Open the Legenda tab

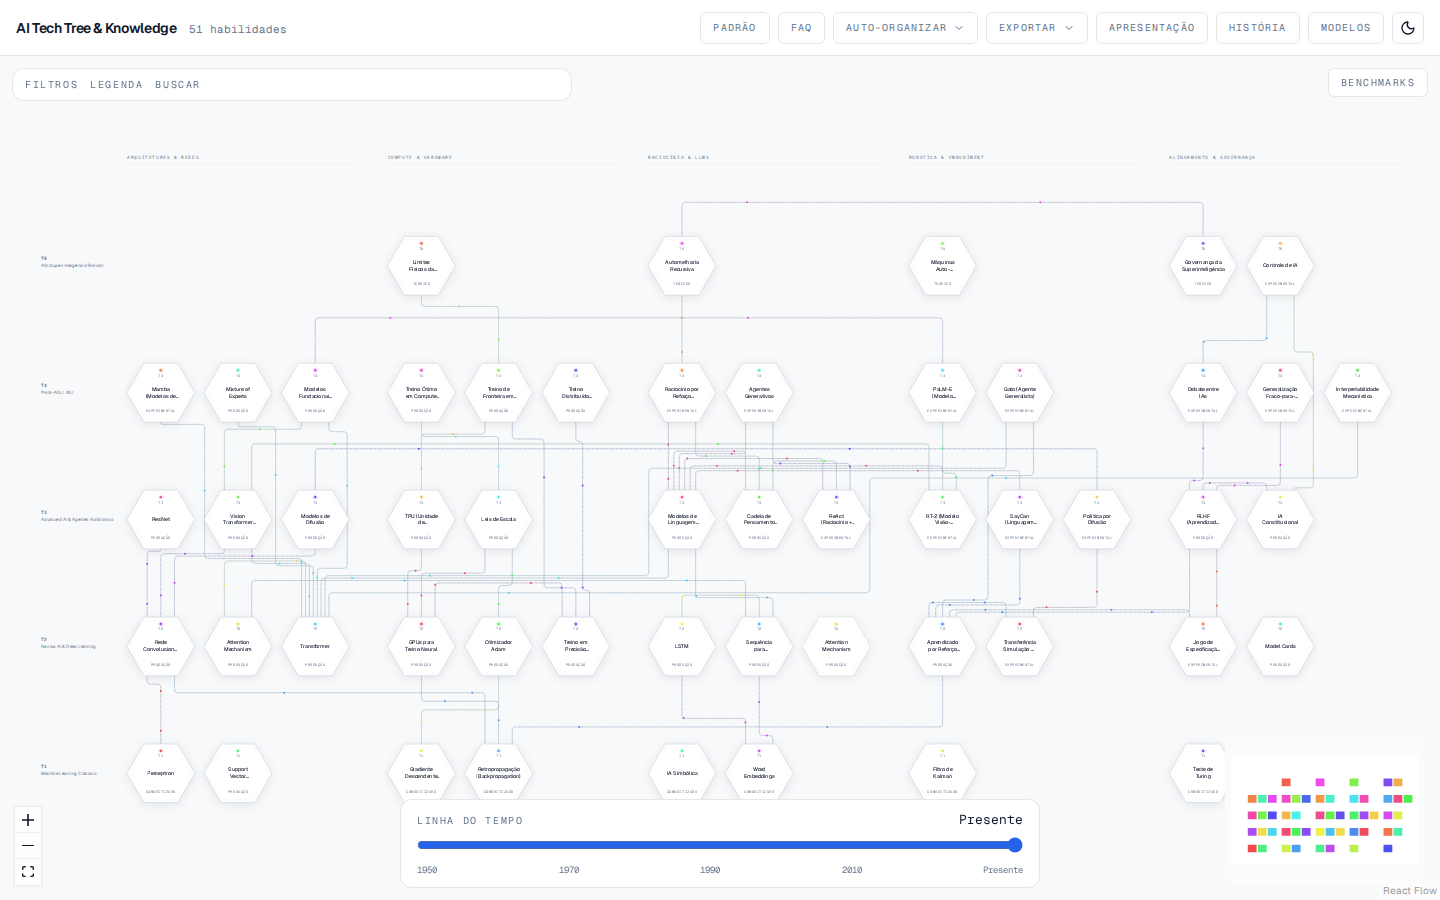116,85
